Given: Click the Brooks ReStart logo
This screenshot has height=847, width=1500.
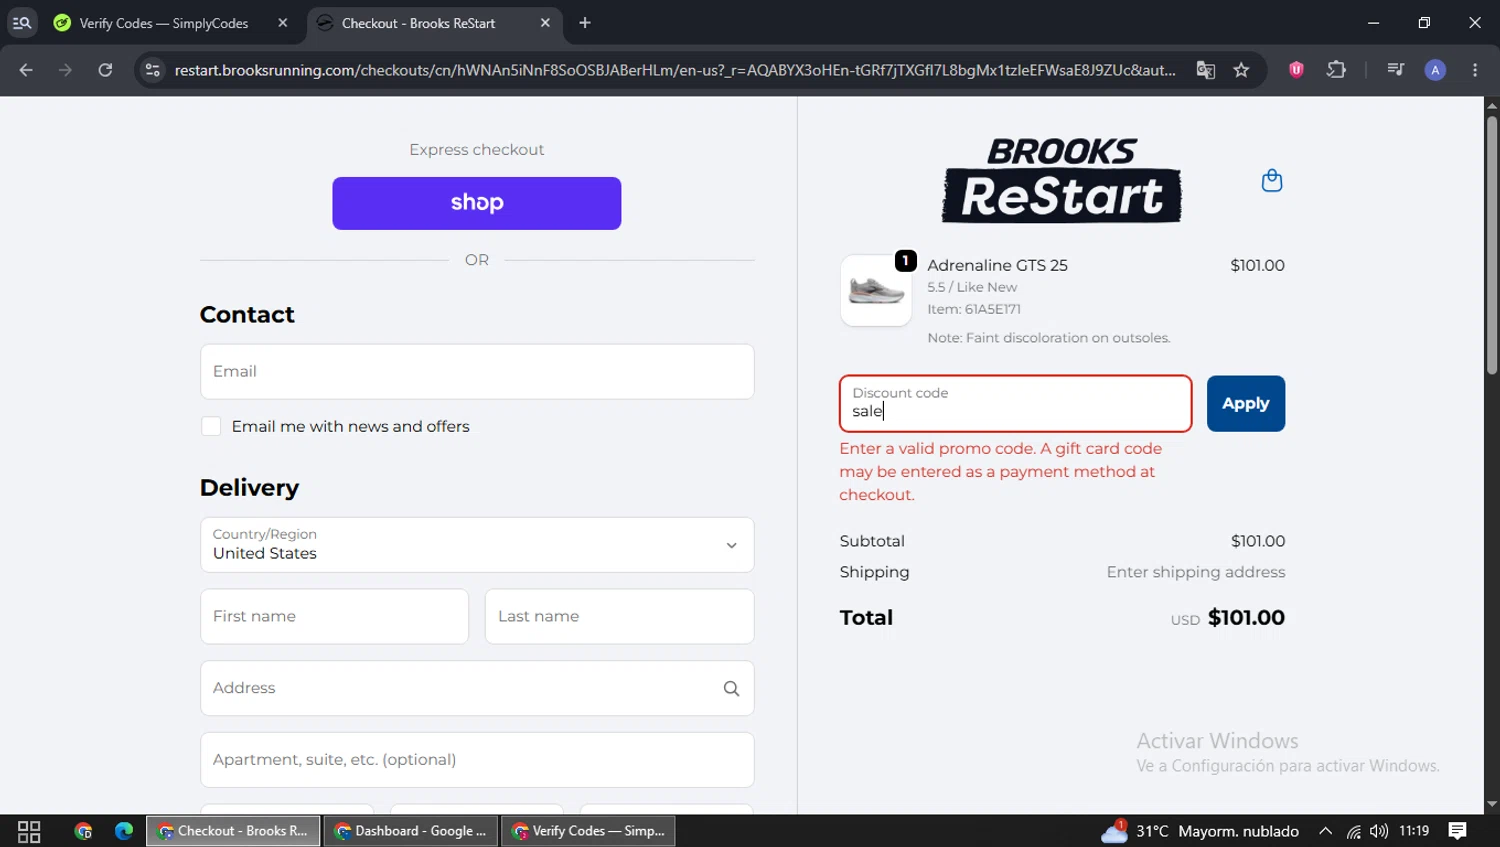Looking at the screenshot, I should click(1062, 180).
